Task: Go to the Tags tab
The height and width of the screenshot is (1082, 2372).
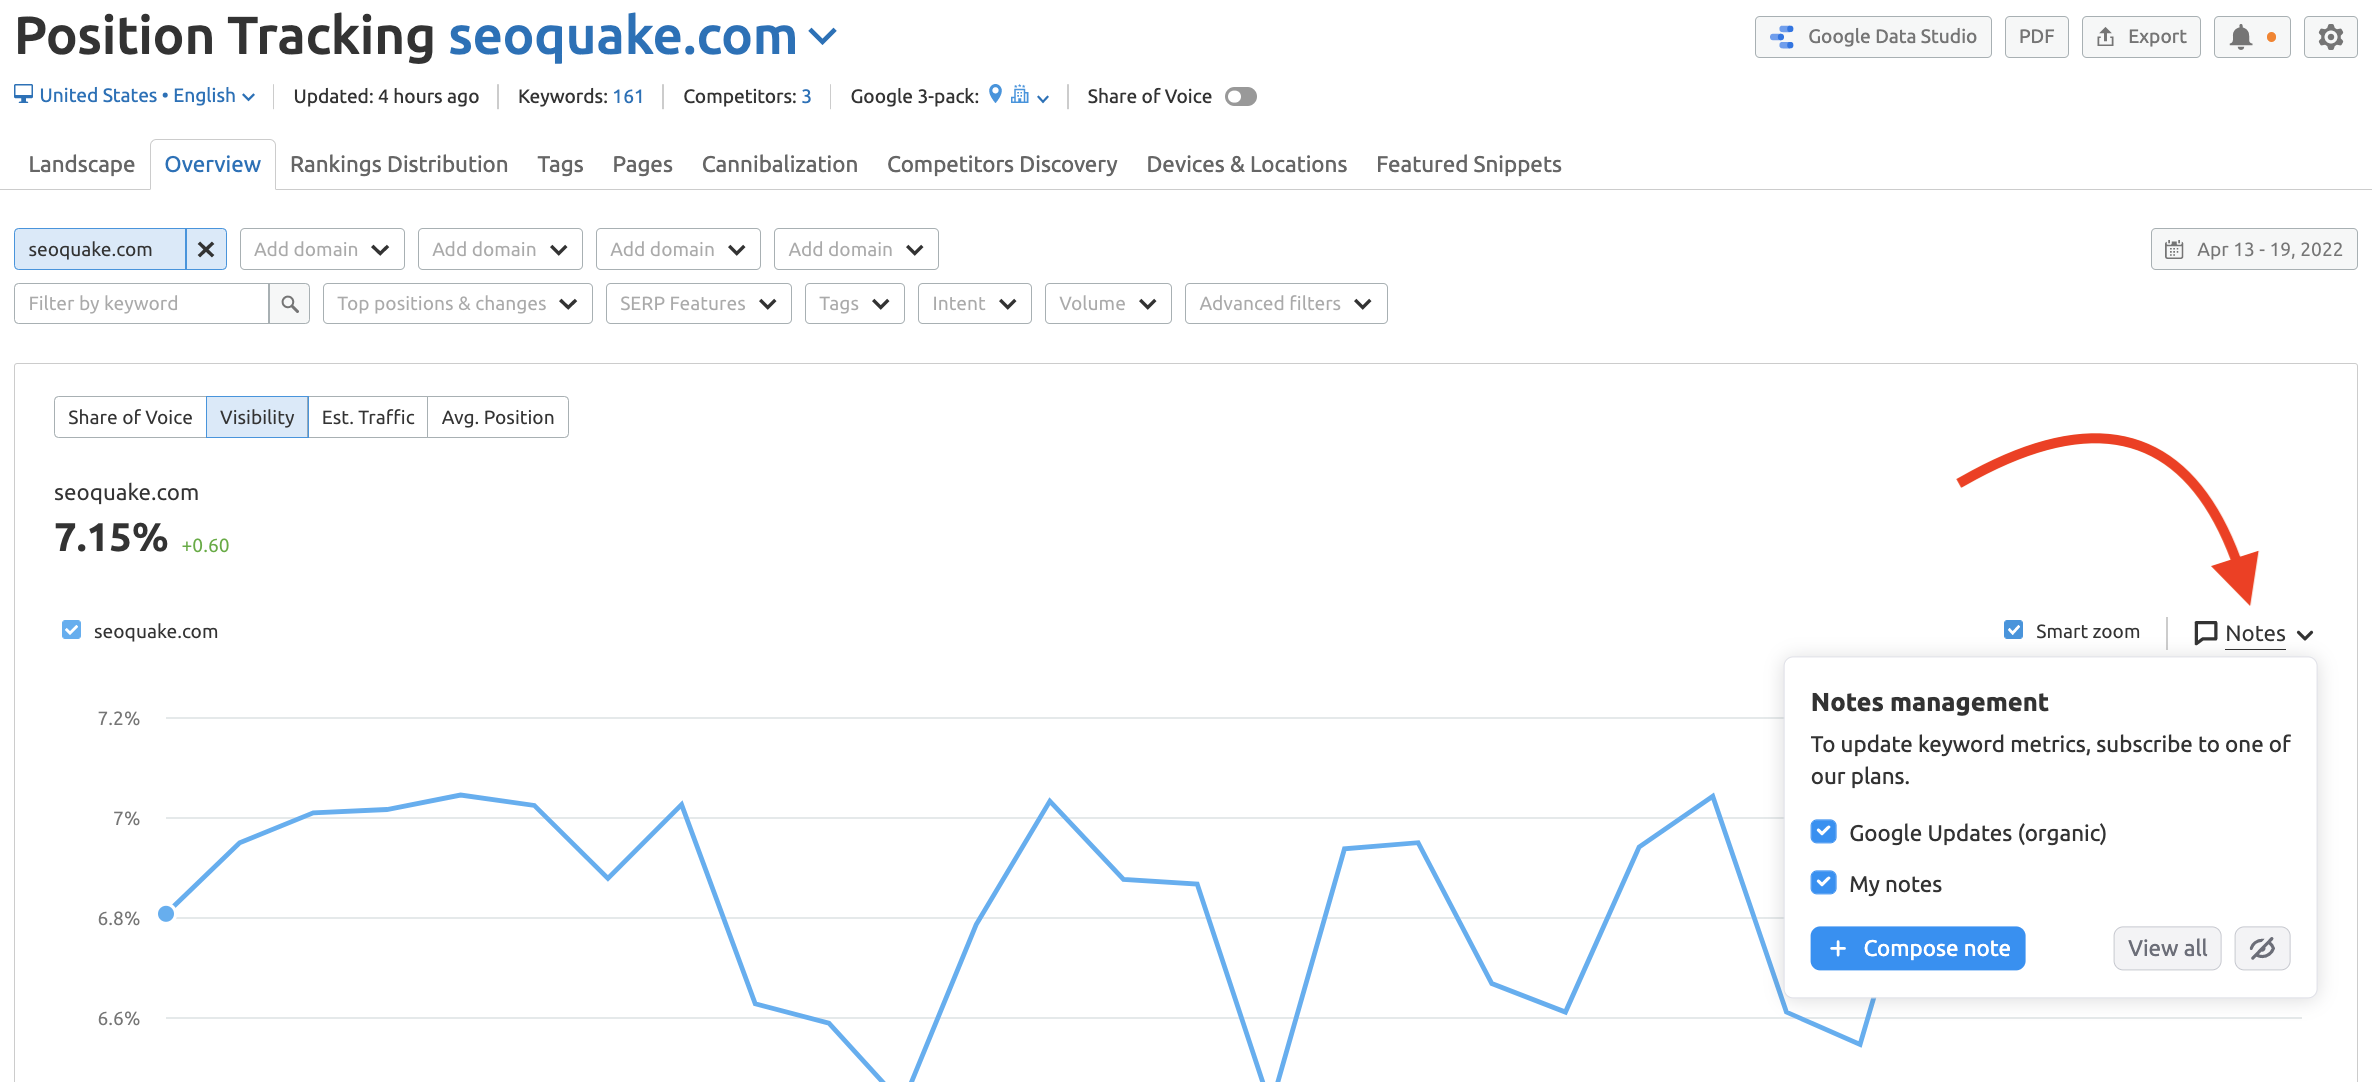Action: (560, 164)
